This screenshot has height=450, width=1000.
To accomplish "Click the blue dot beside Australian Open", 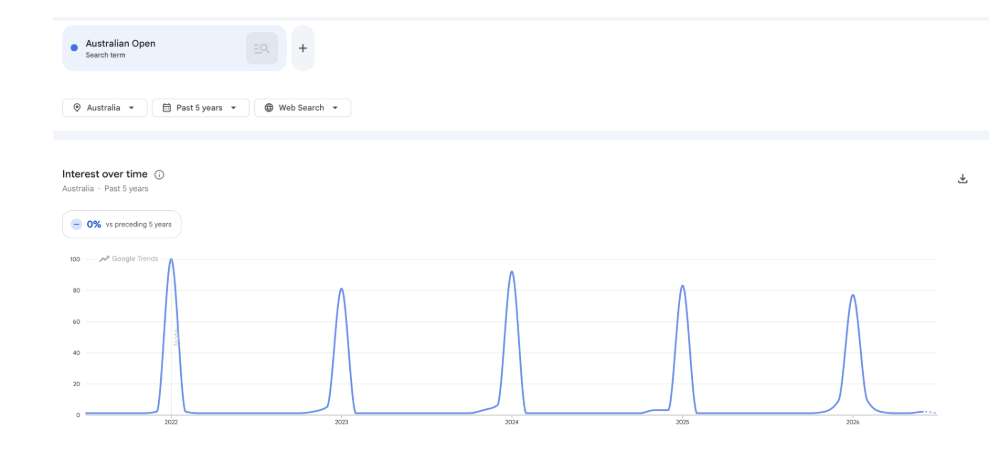I will [x=74, y=48].
